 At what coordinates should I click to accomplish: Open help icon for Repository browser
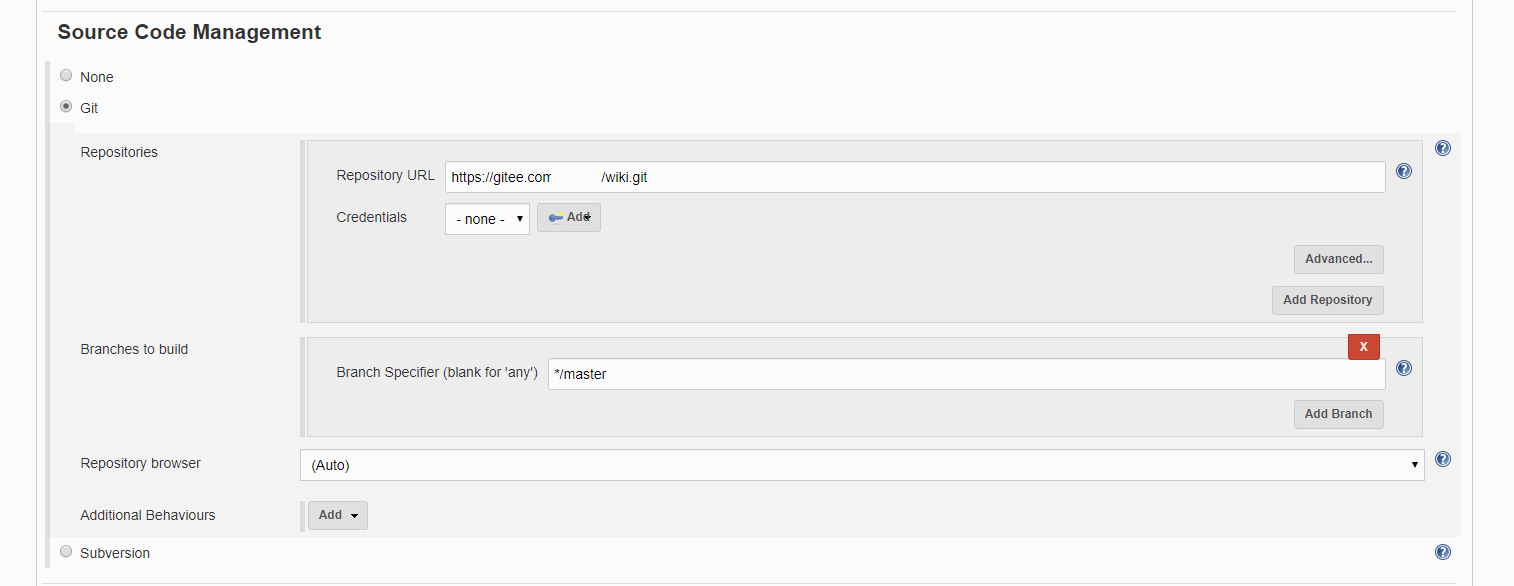(1443, 459)
